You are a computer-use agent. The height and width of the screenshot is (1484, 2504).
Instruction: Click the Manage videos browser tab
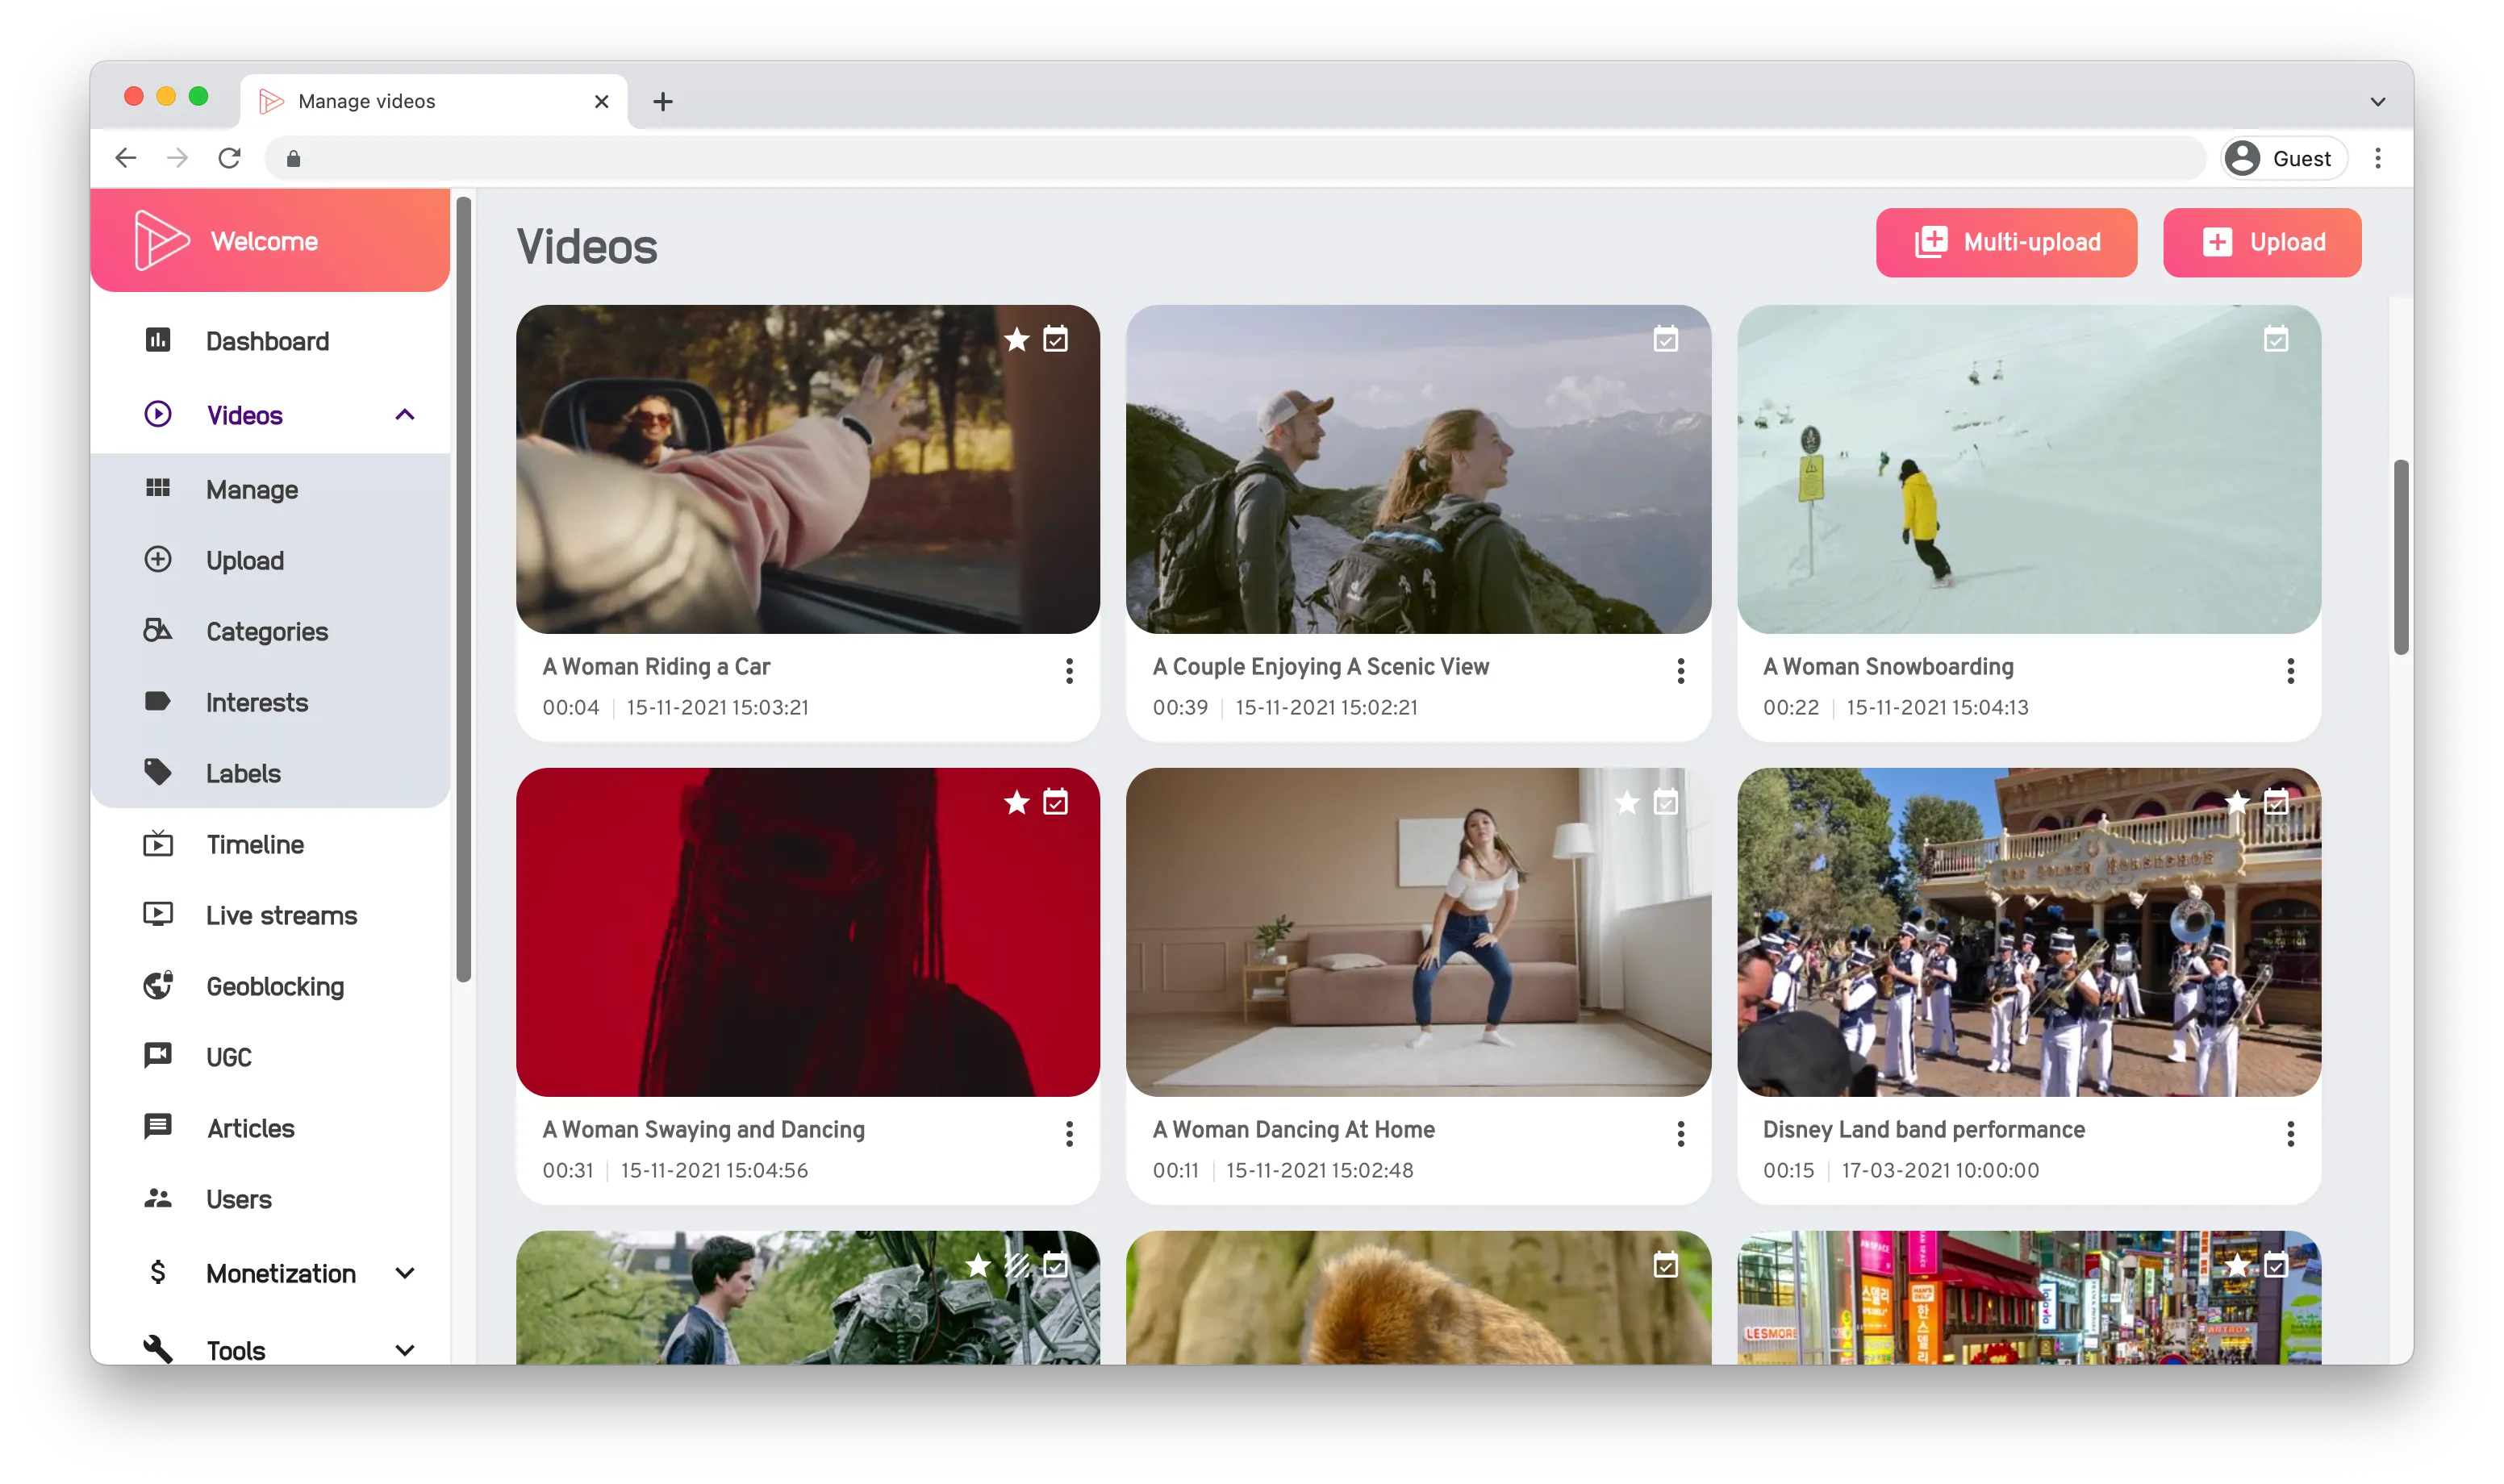[433, 101]
